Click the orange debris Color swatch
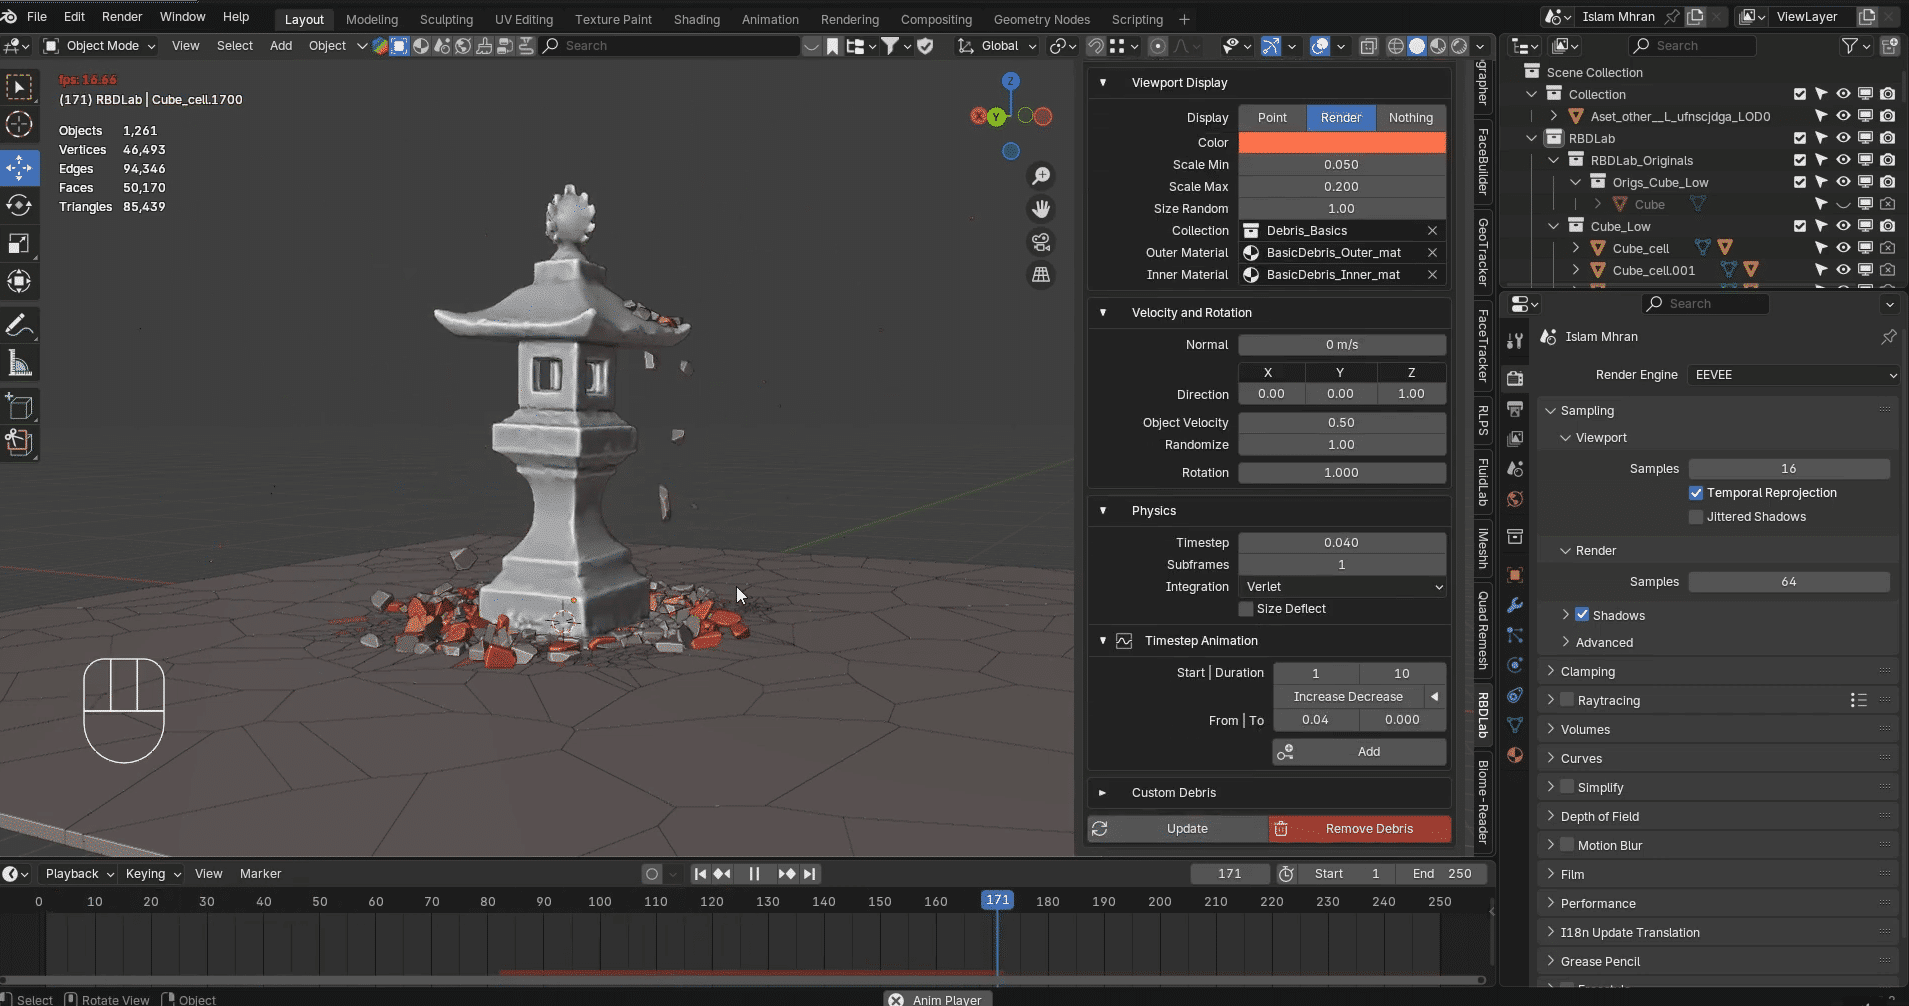 1342,143
